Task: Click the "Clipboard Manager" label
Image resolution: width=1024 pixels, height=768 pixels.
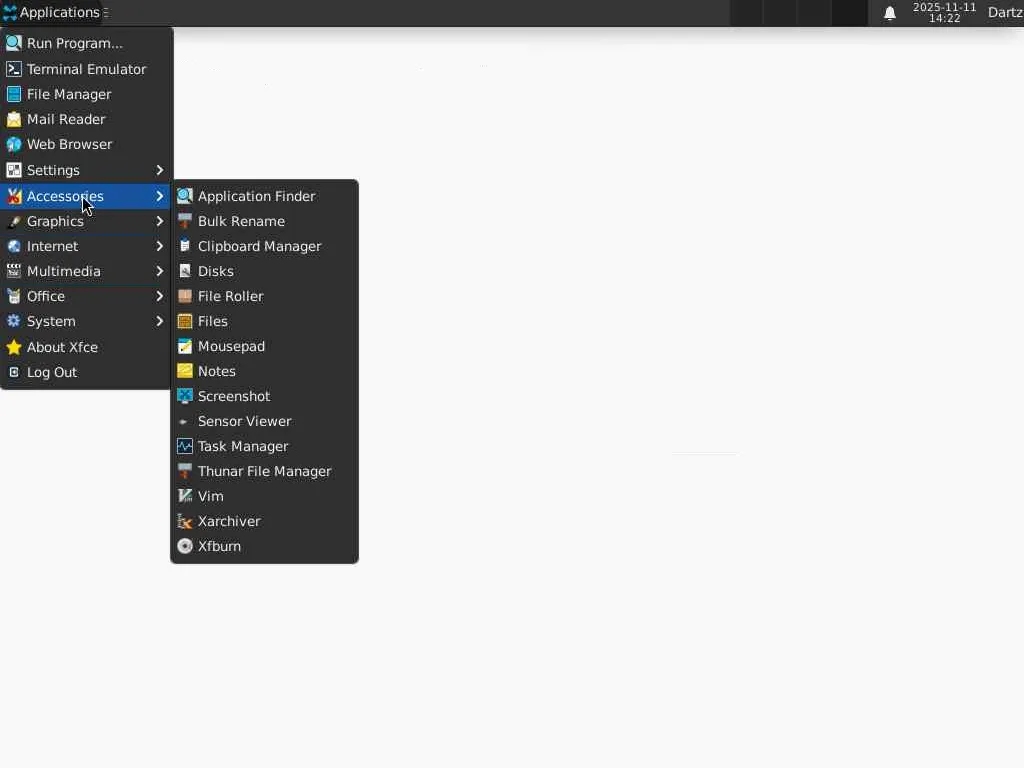Action: coord(259,246)
